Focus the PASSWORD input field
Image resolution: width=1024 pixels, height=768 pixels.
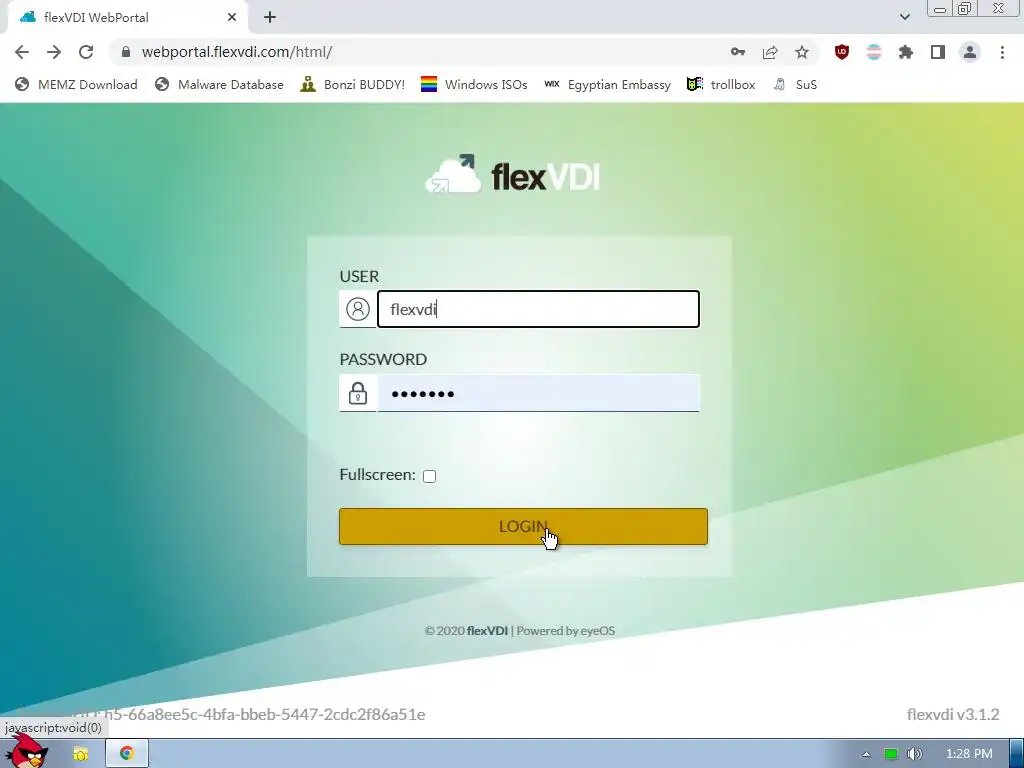click(539, 393)
